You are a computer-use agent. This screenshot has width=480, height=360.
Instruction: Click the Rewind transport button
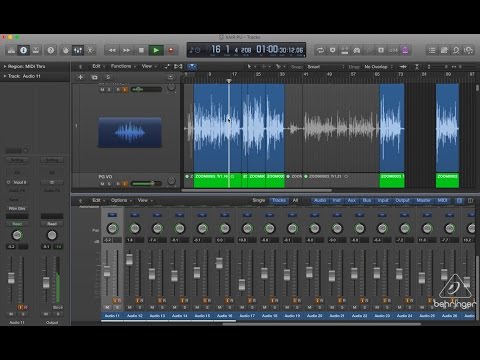coord(112,50)
